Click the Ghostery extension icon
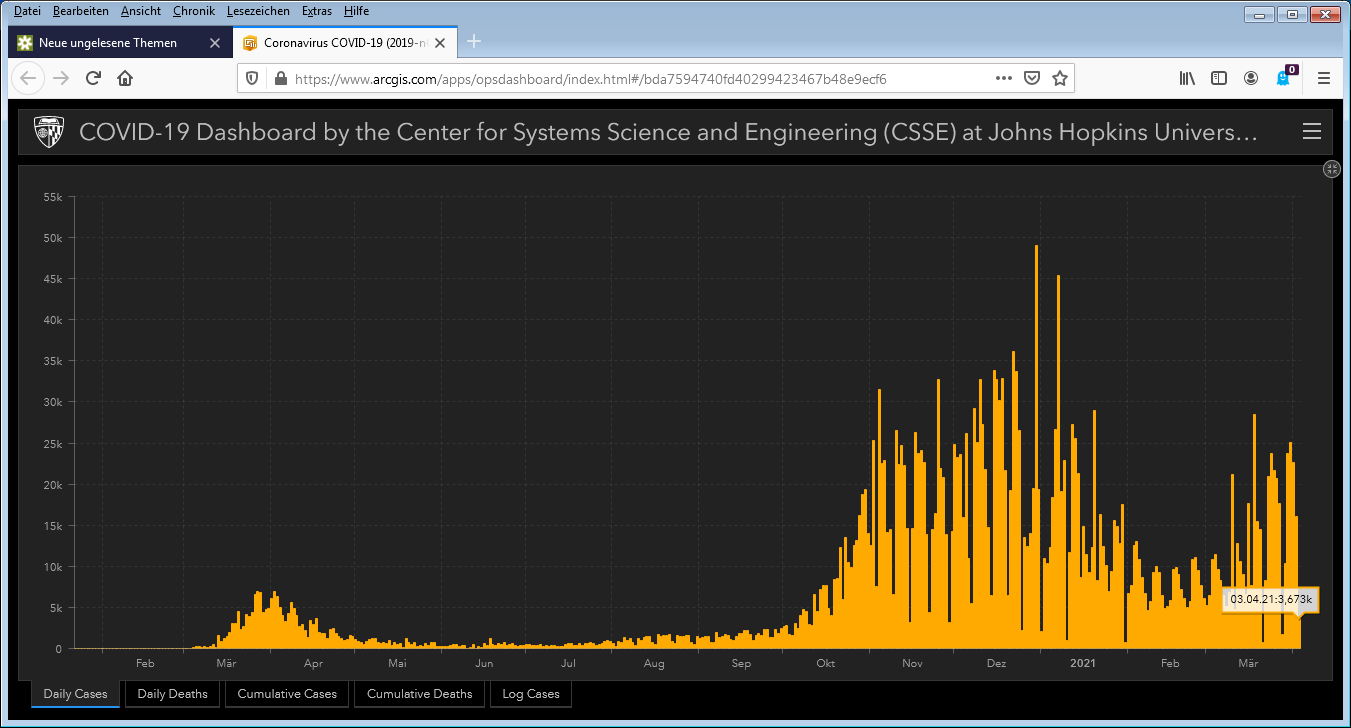 pyautogui.click(x=1284, y=78)
